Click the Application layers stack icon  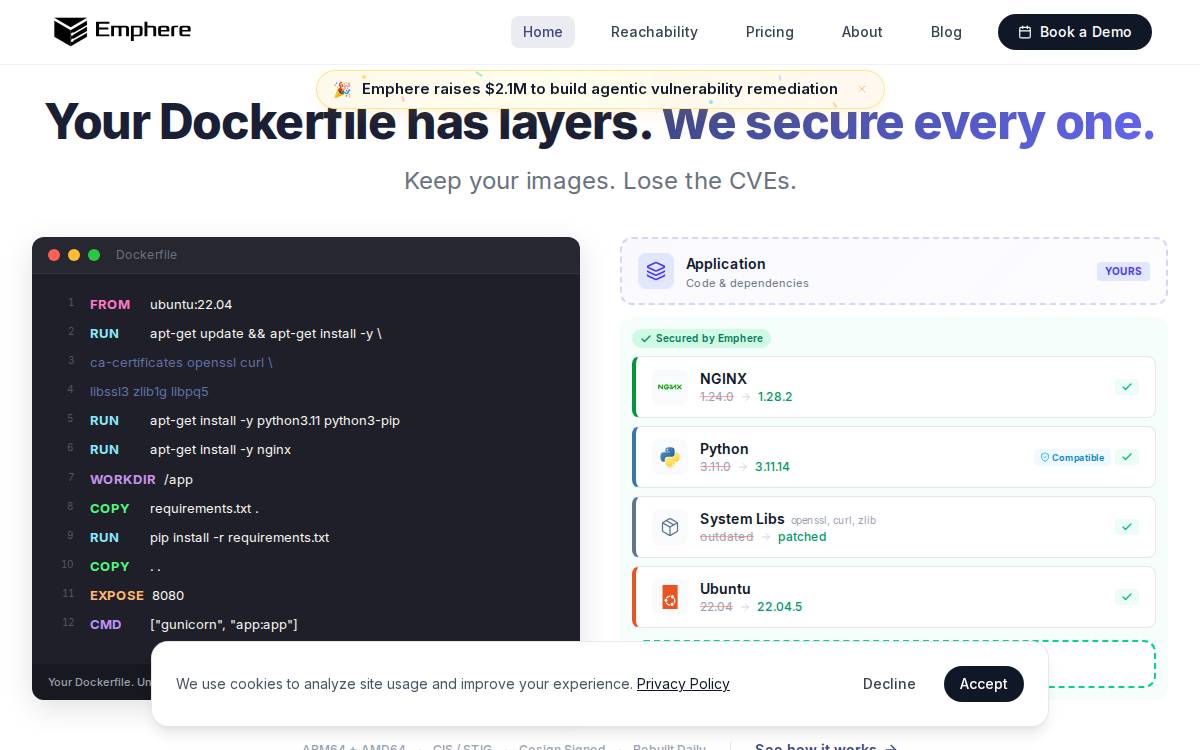656,271
